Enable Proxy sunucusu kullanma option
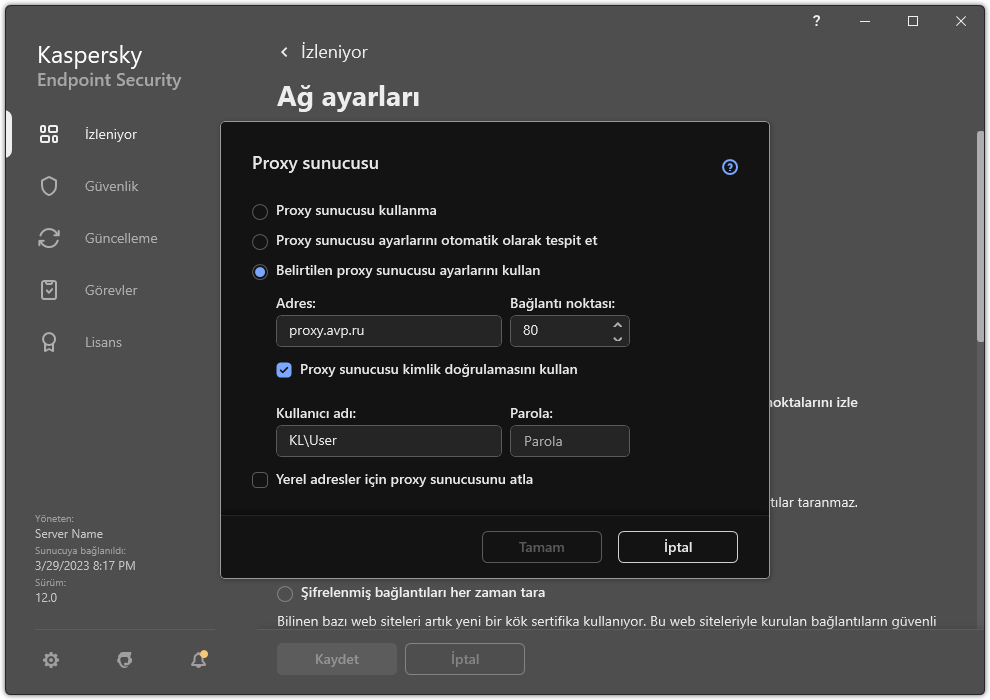 pos(260,211)
